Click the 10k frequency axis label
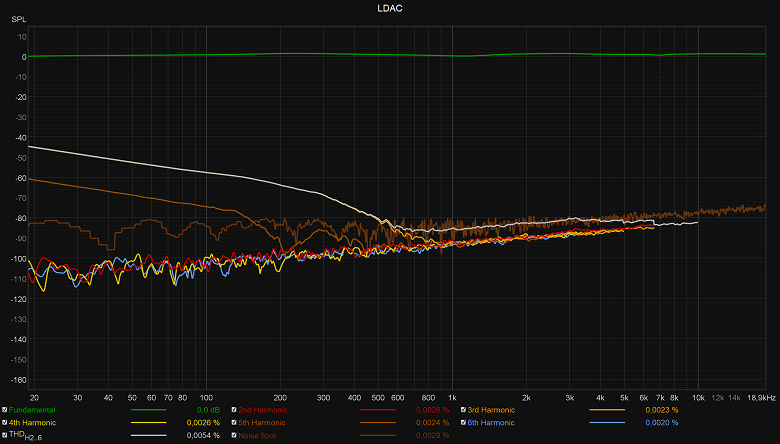Image resolution: width=780 pixels, height=444 pixels. (698, 398)
